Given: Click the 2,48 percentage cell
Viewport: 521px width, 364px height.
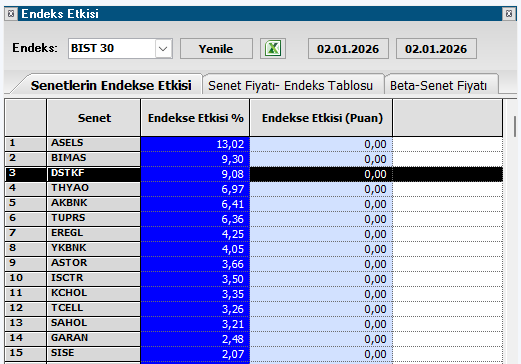Looking at the screenshot, I should click(195, 339).
